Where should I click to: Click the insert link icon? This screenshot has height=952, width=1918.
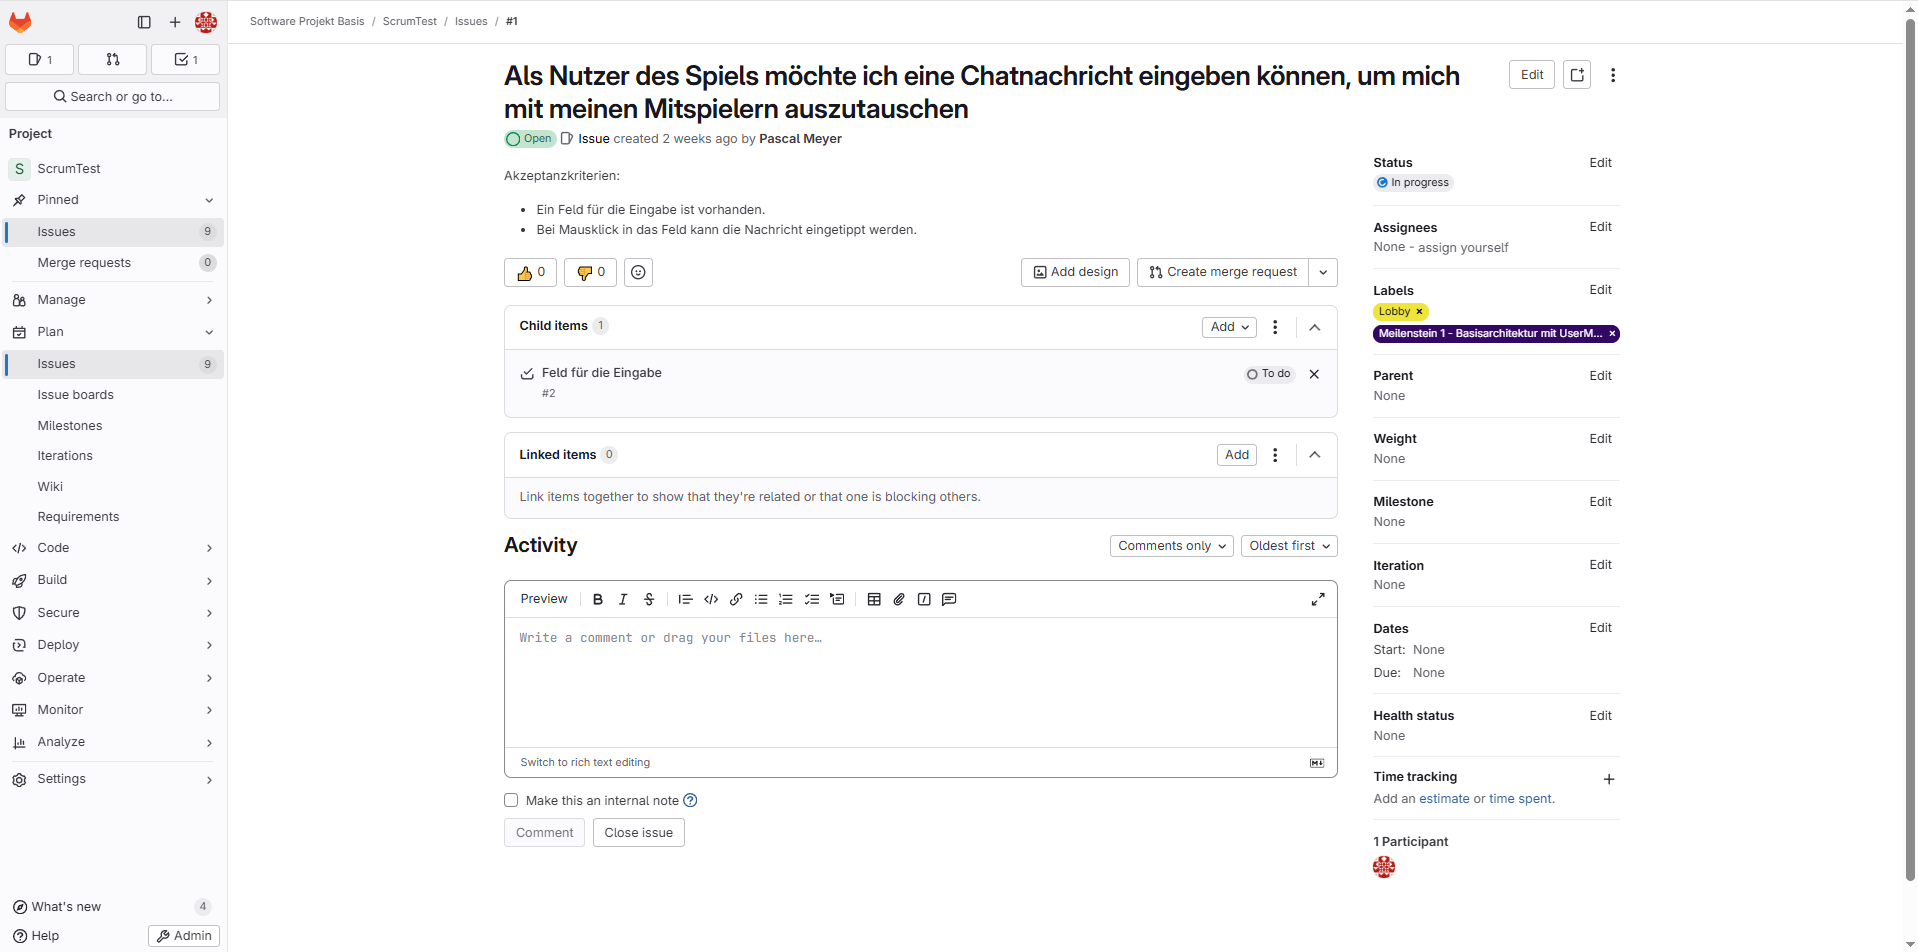[x=736, y=600]
